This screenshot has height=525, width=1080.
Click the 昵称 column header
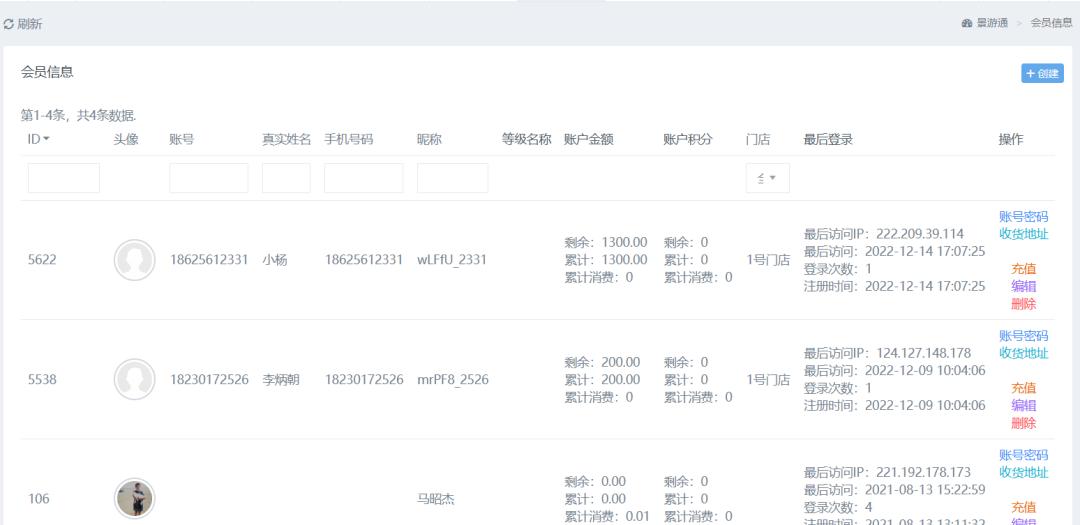pyautogui.click(x=429, y=139)
